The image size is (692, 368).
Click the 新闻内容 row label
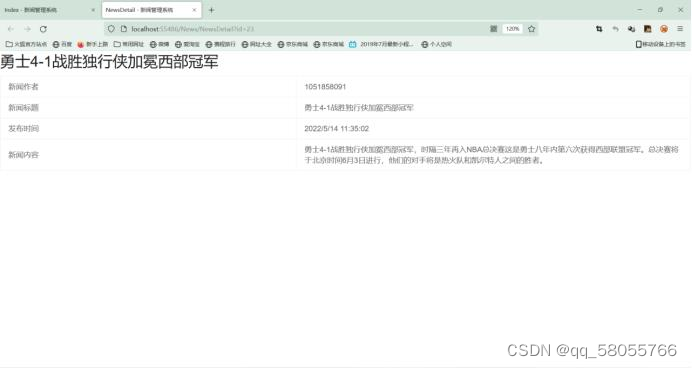[x=23, y=155]
